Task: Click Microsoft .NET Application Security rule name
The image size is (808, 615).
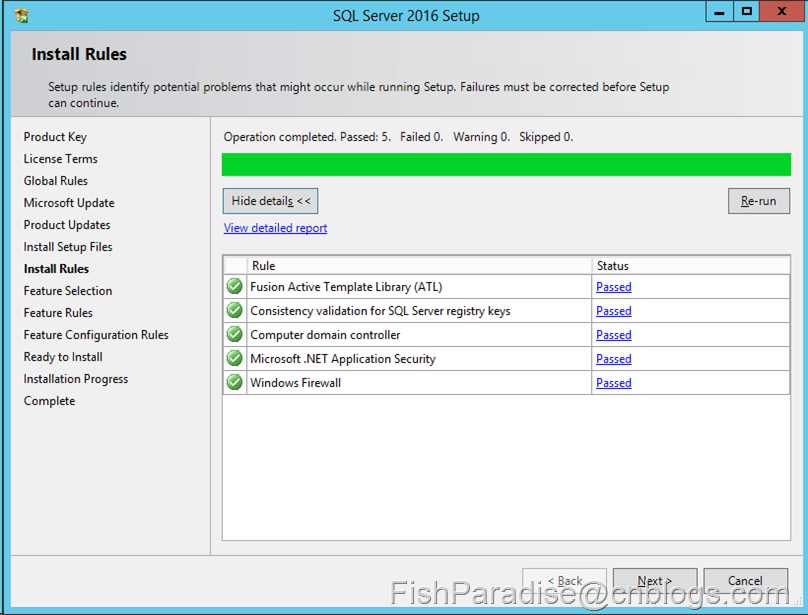Action: pyautogui.click(x=343, y=359)
